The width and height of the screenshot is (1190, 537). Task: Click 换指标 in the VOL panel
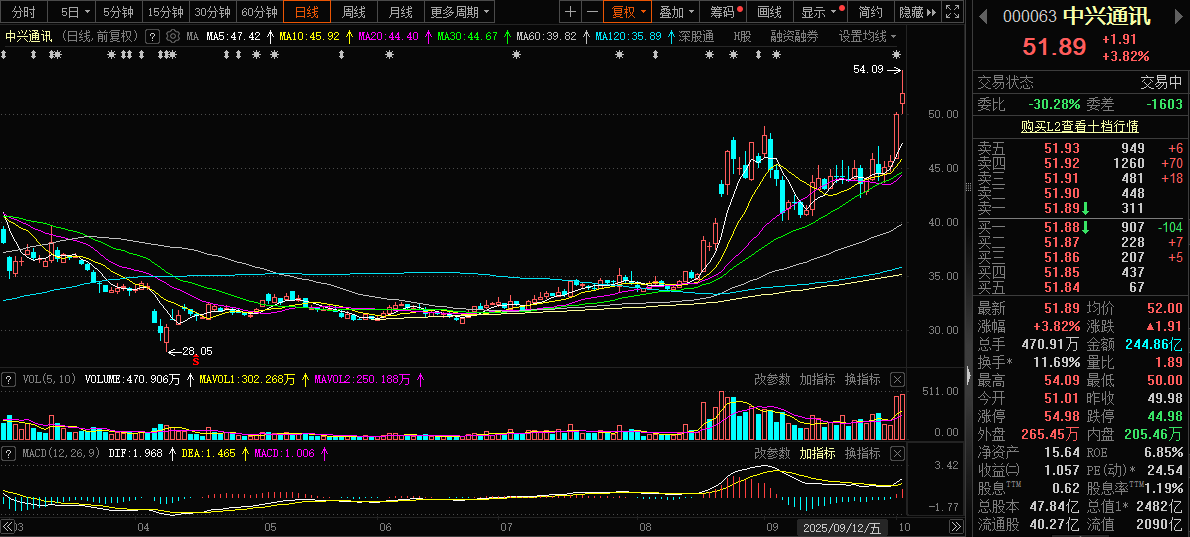pyautogui.click(x=863, y=379)
